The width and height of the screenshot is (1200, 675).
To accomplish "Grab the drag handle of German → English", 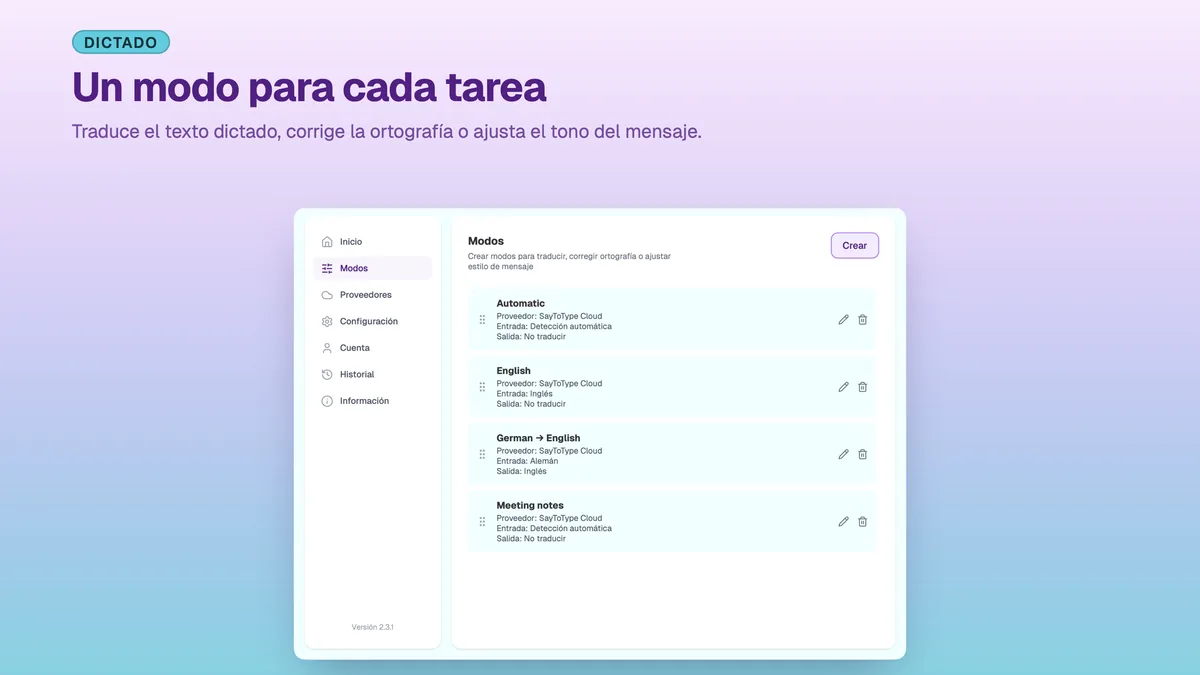I will [482, 454].
